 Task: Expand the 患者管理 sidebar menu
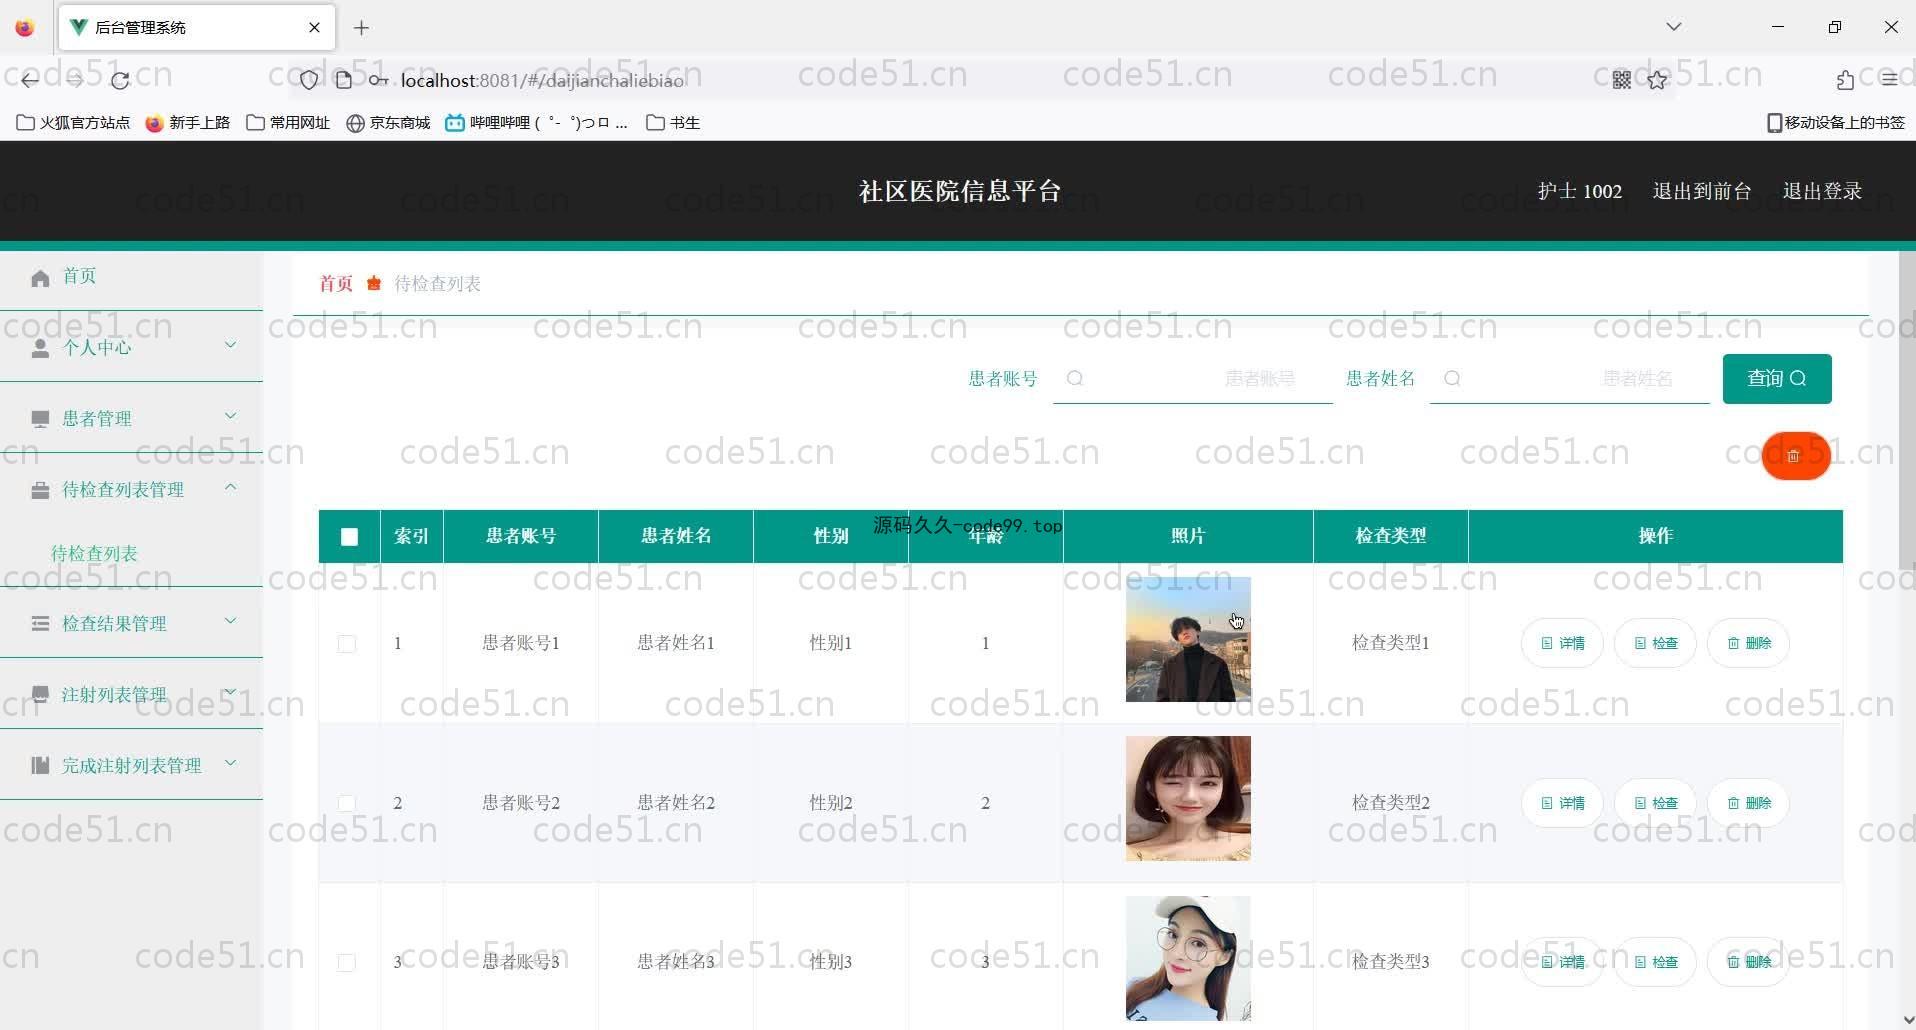[131, 418]
